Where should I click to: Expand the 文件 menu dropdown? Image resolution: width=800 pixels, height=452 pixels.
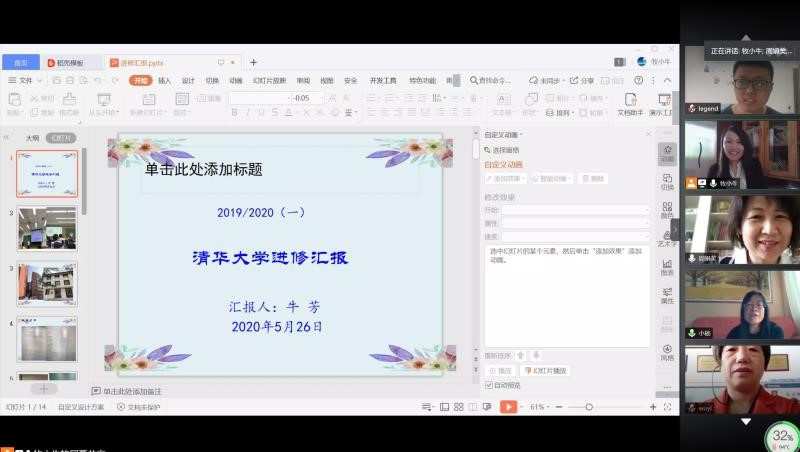point(27,80)
